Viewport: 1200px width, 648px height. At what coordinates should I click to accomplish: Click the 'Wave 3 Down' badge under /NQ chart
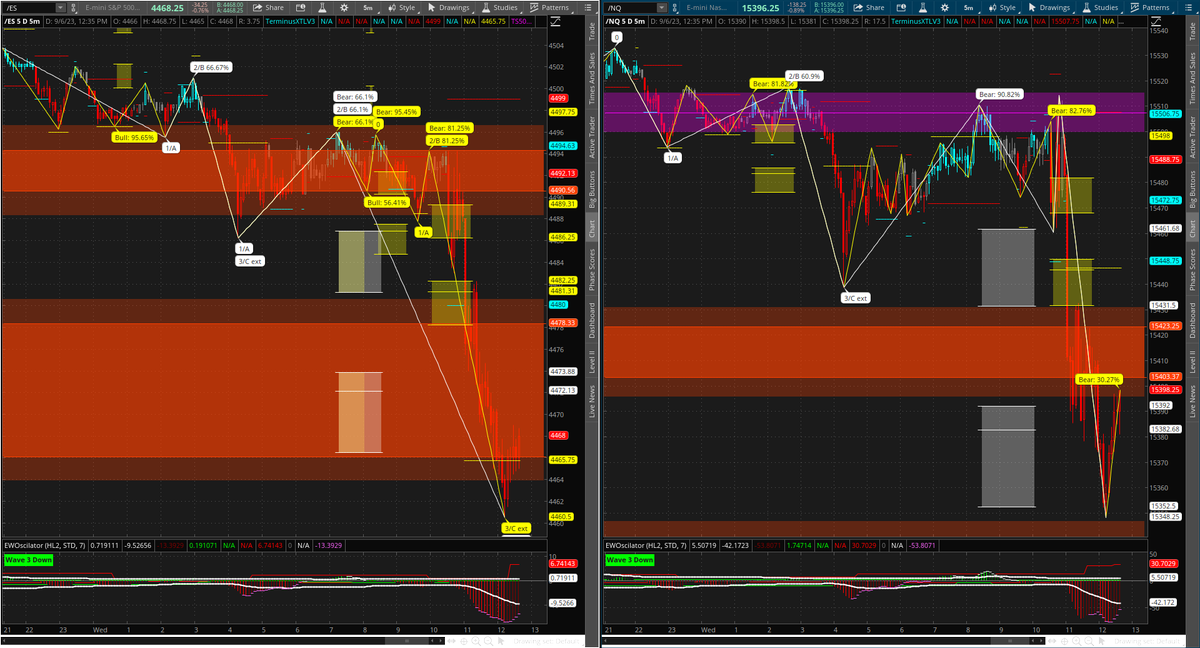(629, 560)
